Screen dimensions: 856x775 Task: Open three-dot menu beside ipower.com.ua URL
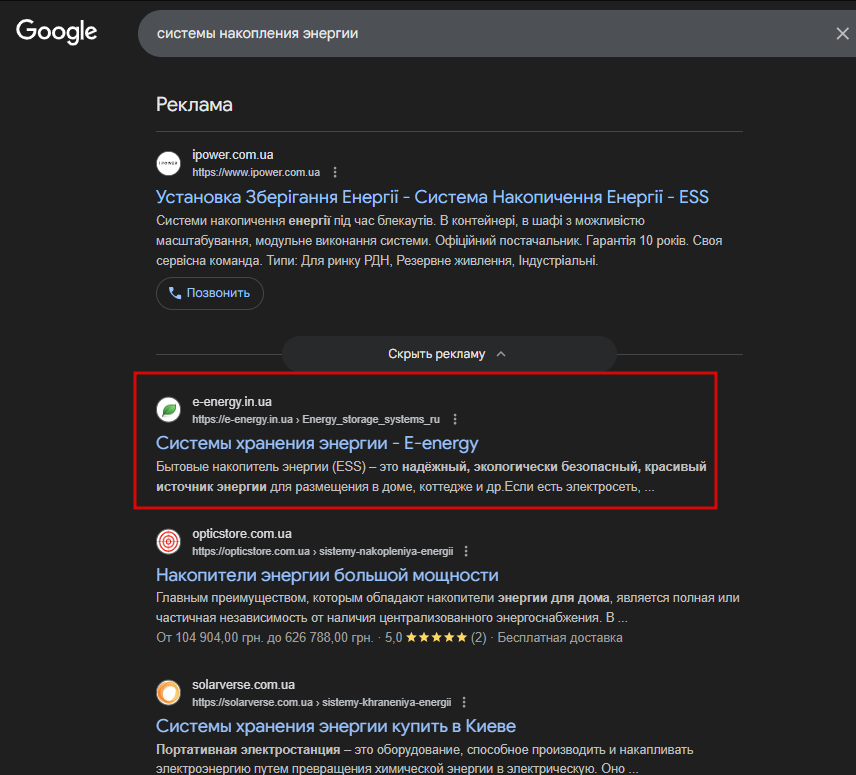click(x=335, y=172)
